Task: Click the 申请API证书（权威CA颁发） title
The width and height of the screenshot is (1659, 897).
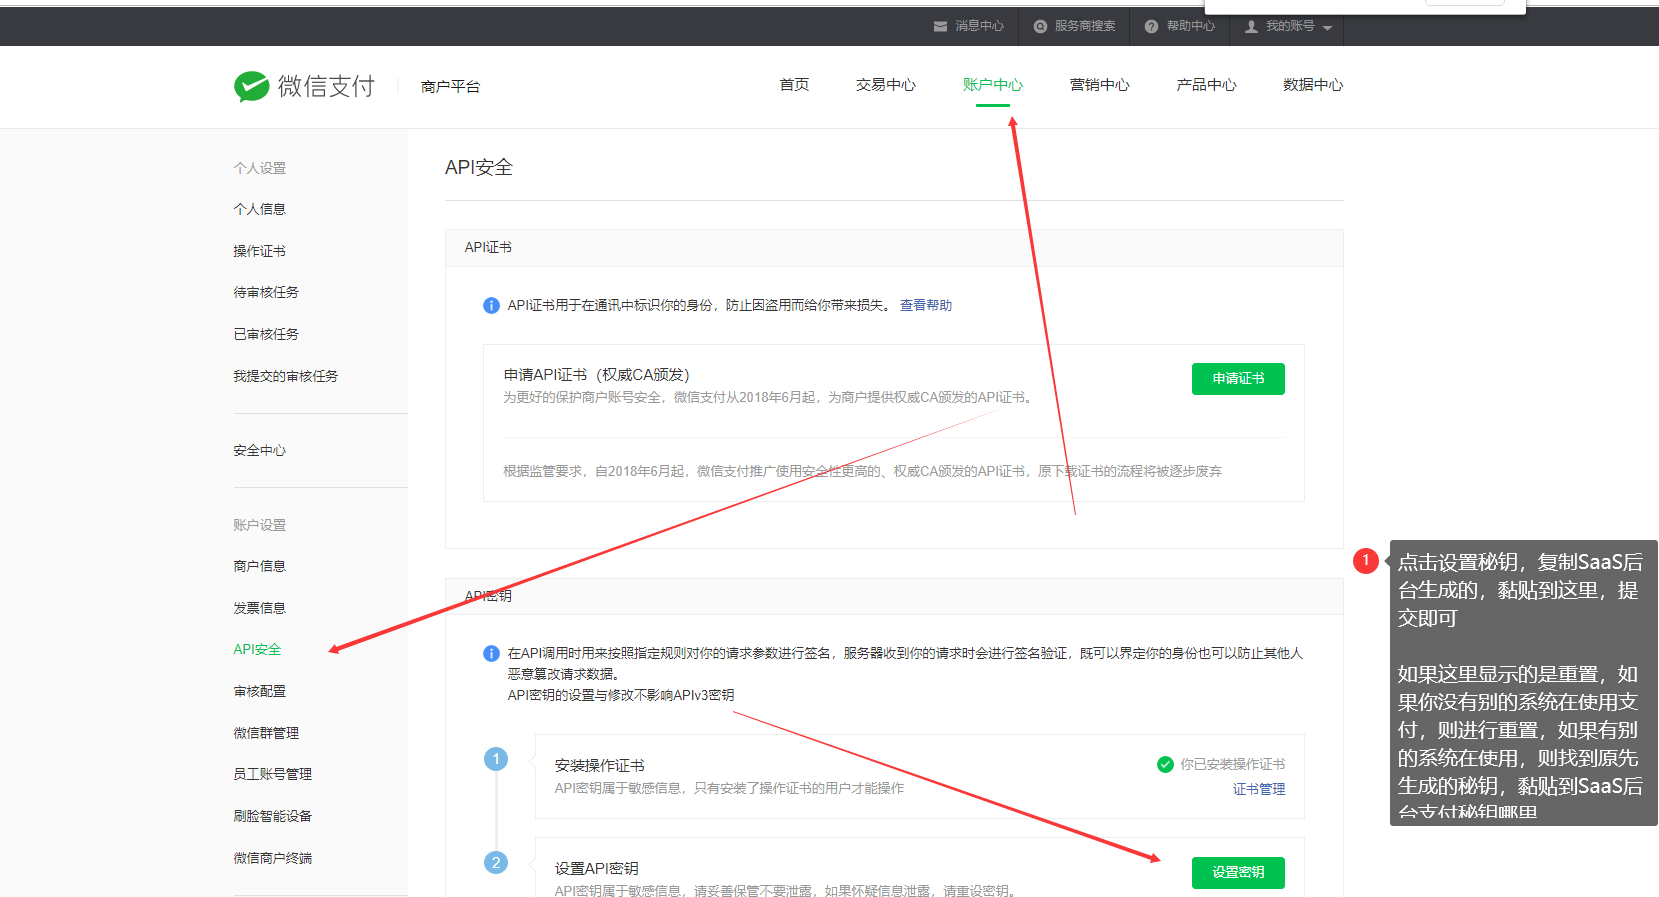Action: point(596,375)
